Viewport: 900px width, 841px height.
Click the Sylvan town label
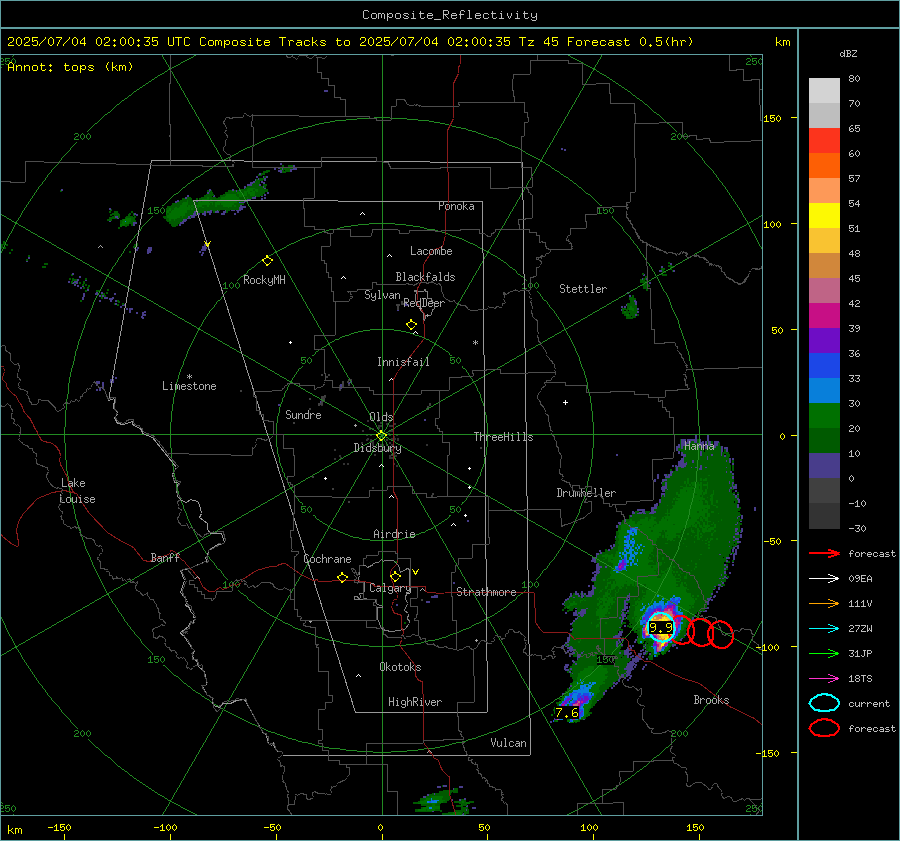(x=382, y=295)
